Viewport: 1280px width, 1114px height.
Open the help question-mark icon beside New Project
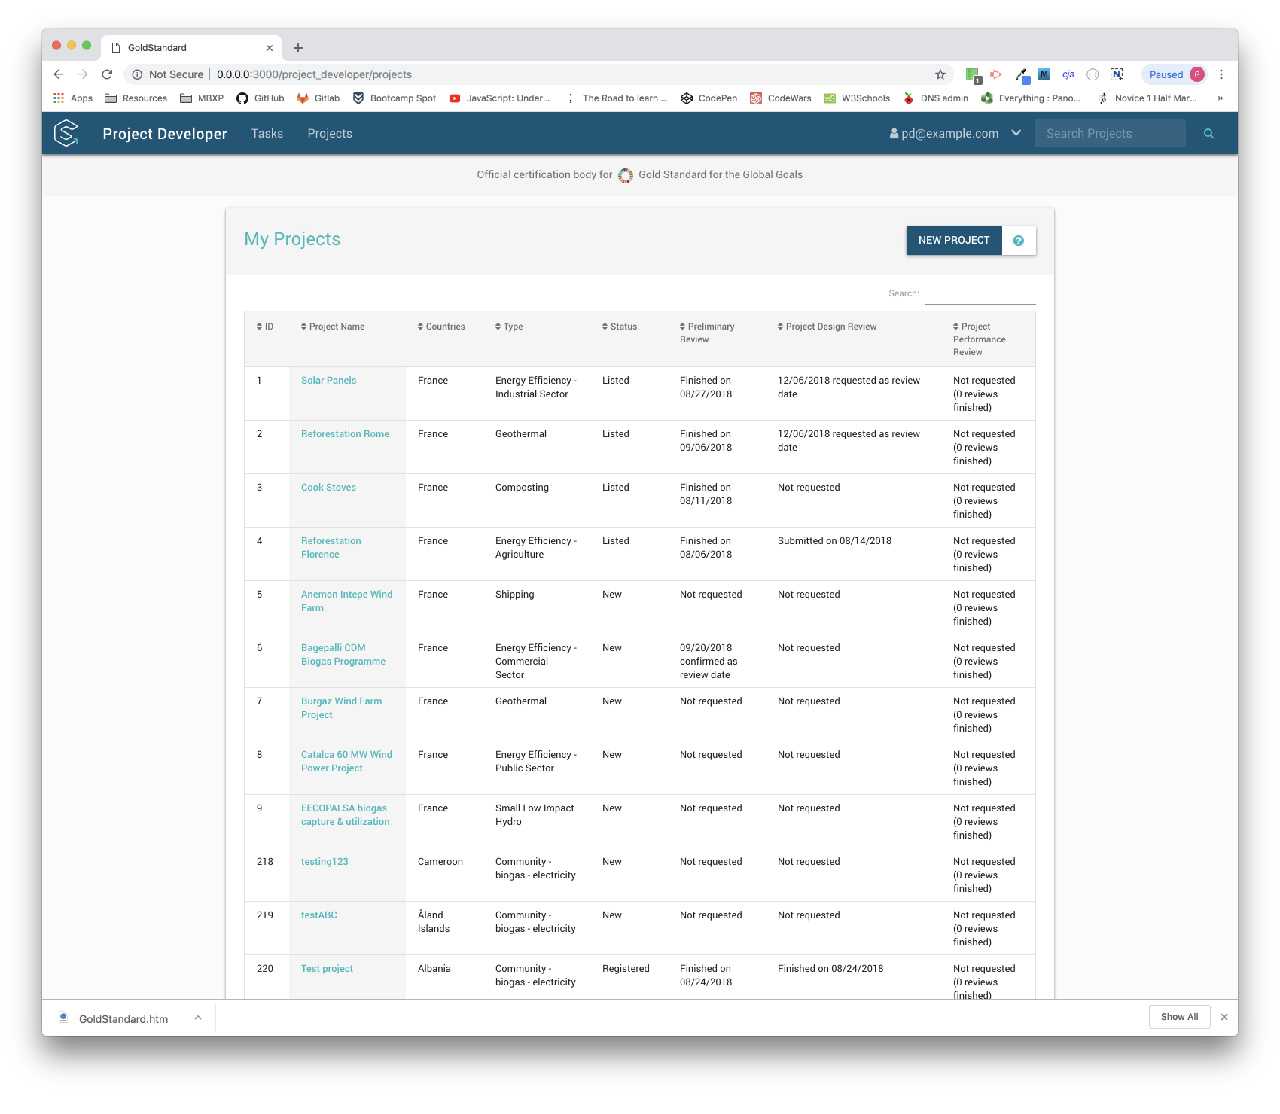point(1018,240)
